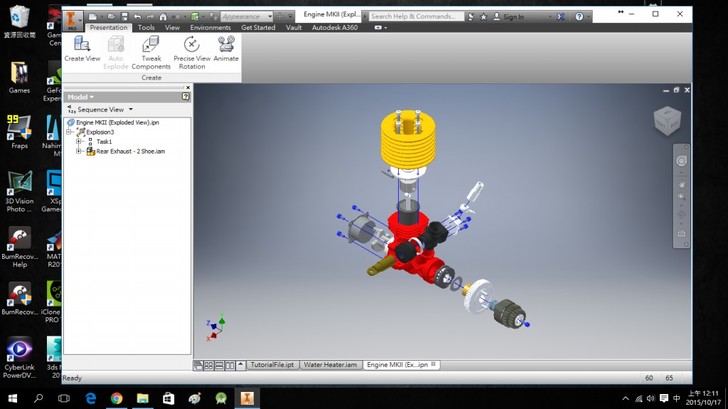Click the navigation wheel icon
This screenshot has width=728, height=409.
(x=682, y=160)
